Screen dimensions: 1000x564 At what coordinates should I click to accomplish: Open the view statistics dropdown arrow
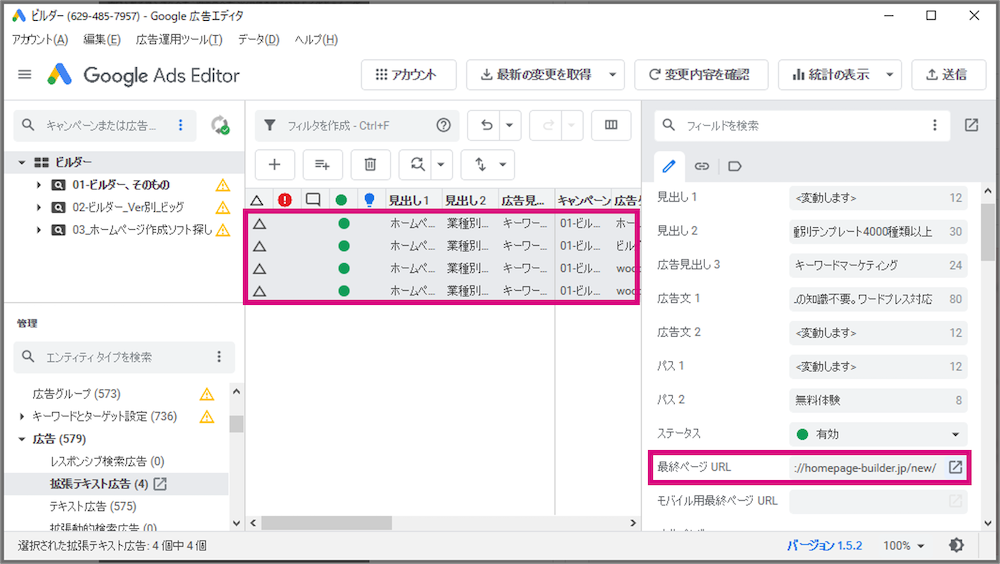click(890, 75)
